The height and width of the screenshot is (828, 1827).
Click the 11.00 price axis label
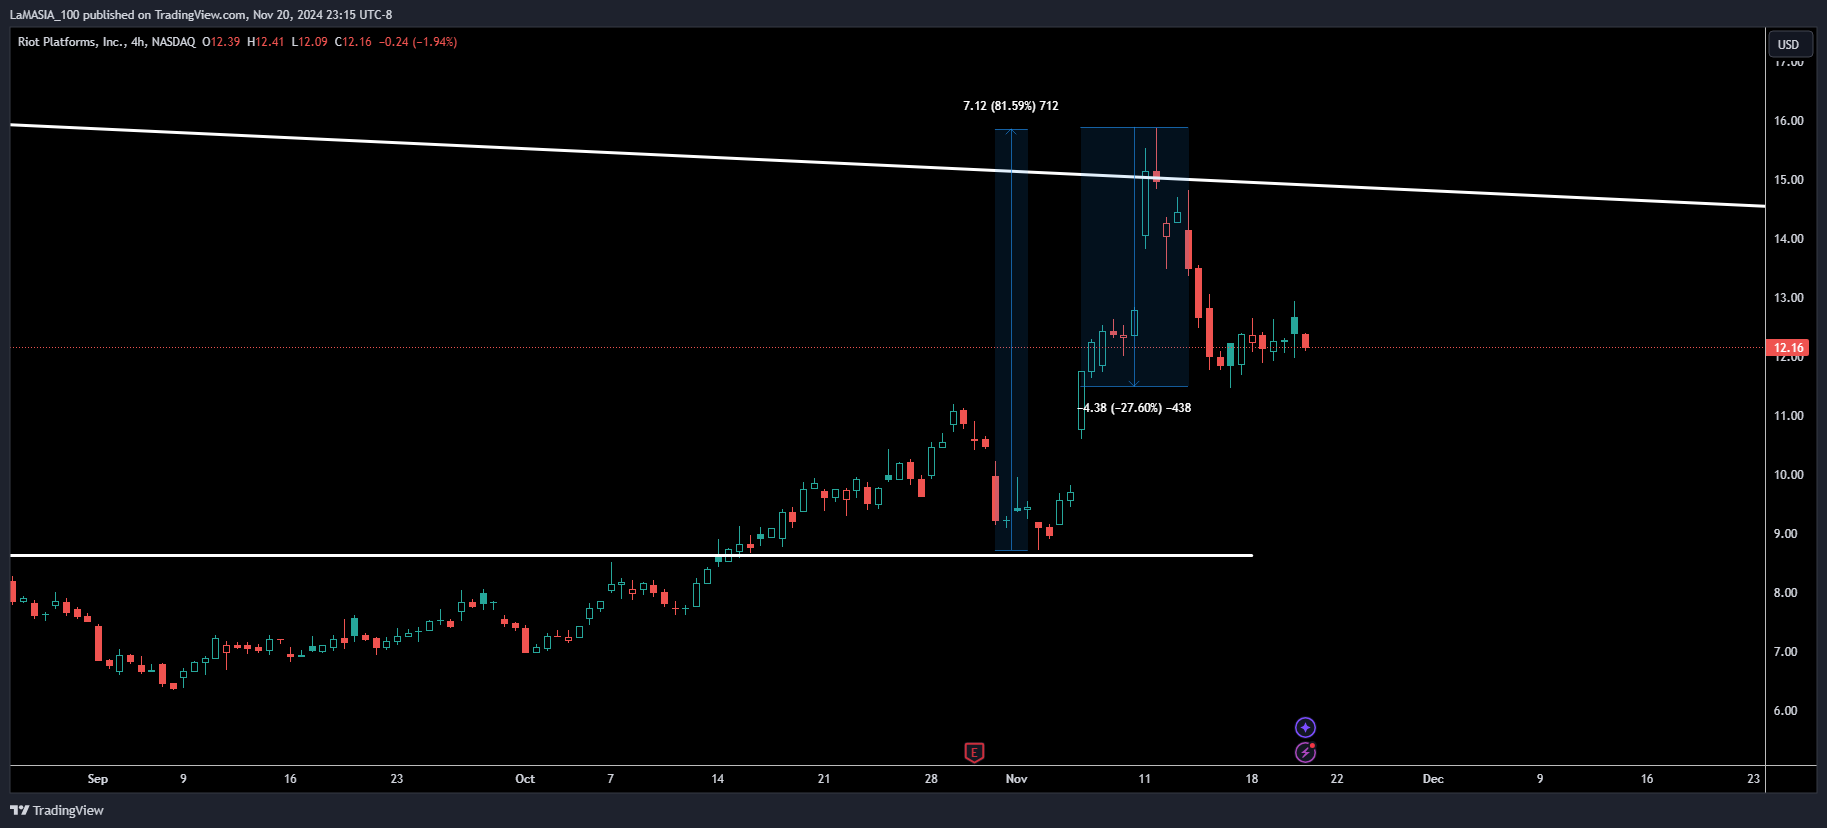coord(1788,416)
